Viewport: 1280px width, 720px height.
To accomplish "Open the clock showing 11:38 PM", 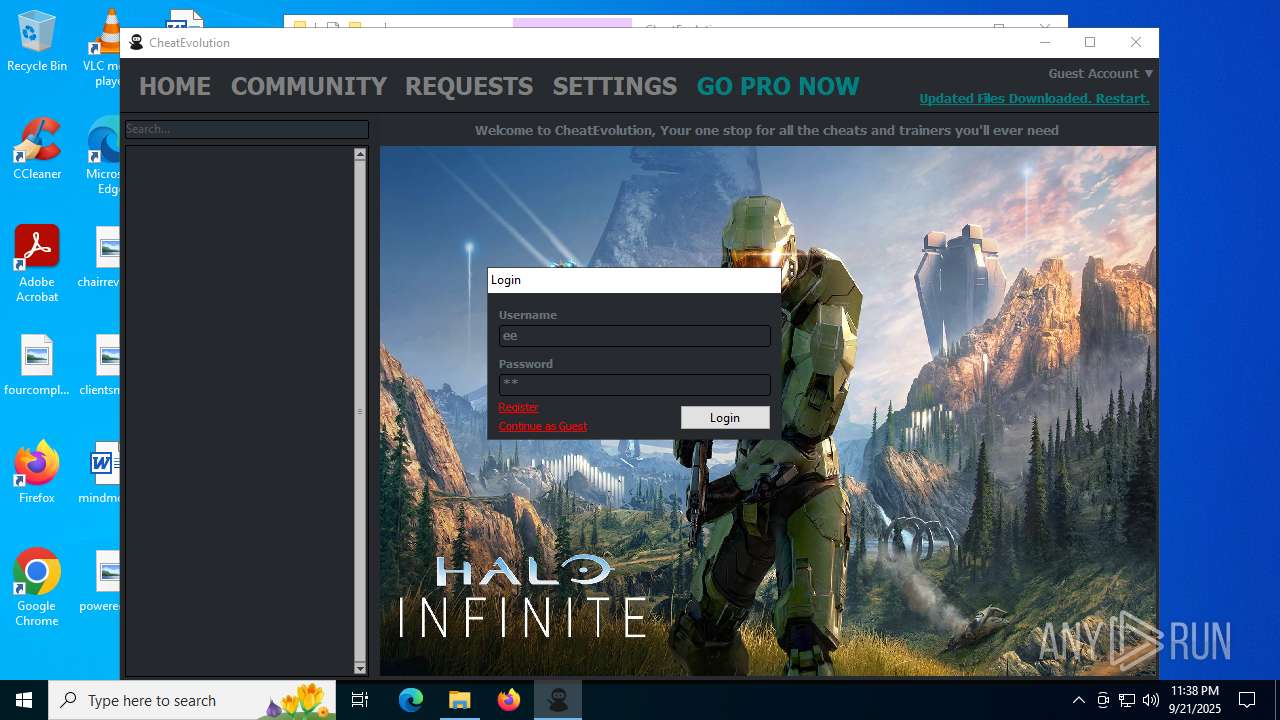I will (1194, 700).
